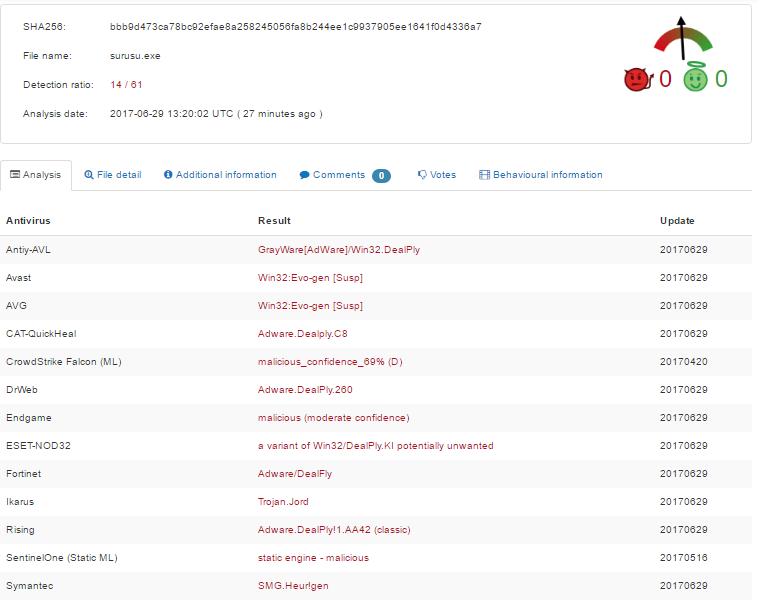Click the CAT-QuickHeal antivirus name
758x600 pixels.
(41, 334)
